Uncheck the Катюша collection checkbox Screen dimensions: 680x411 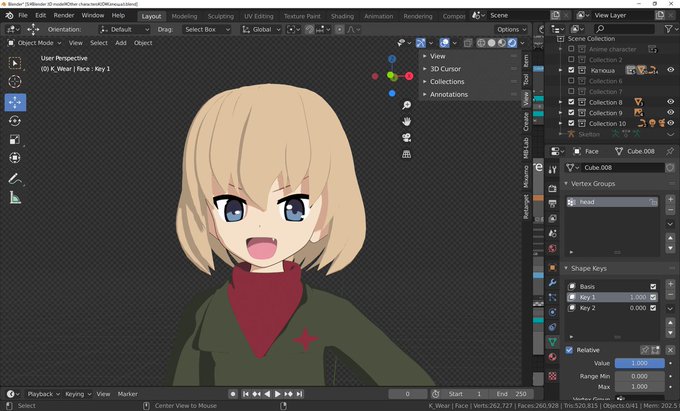(571, 70)
